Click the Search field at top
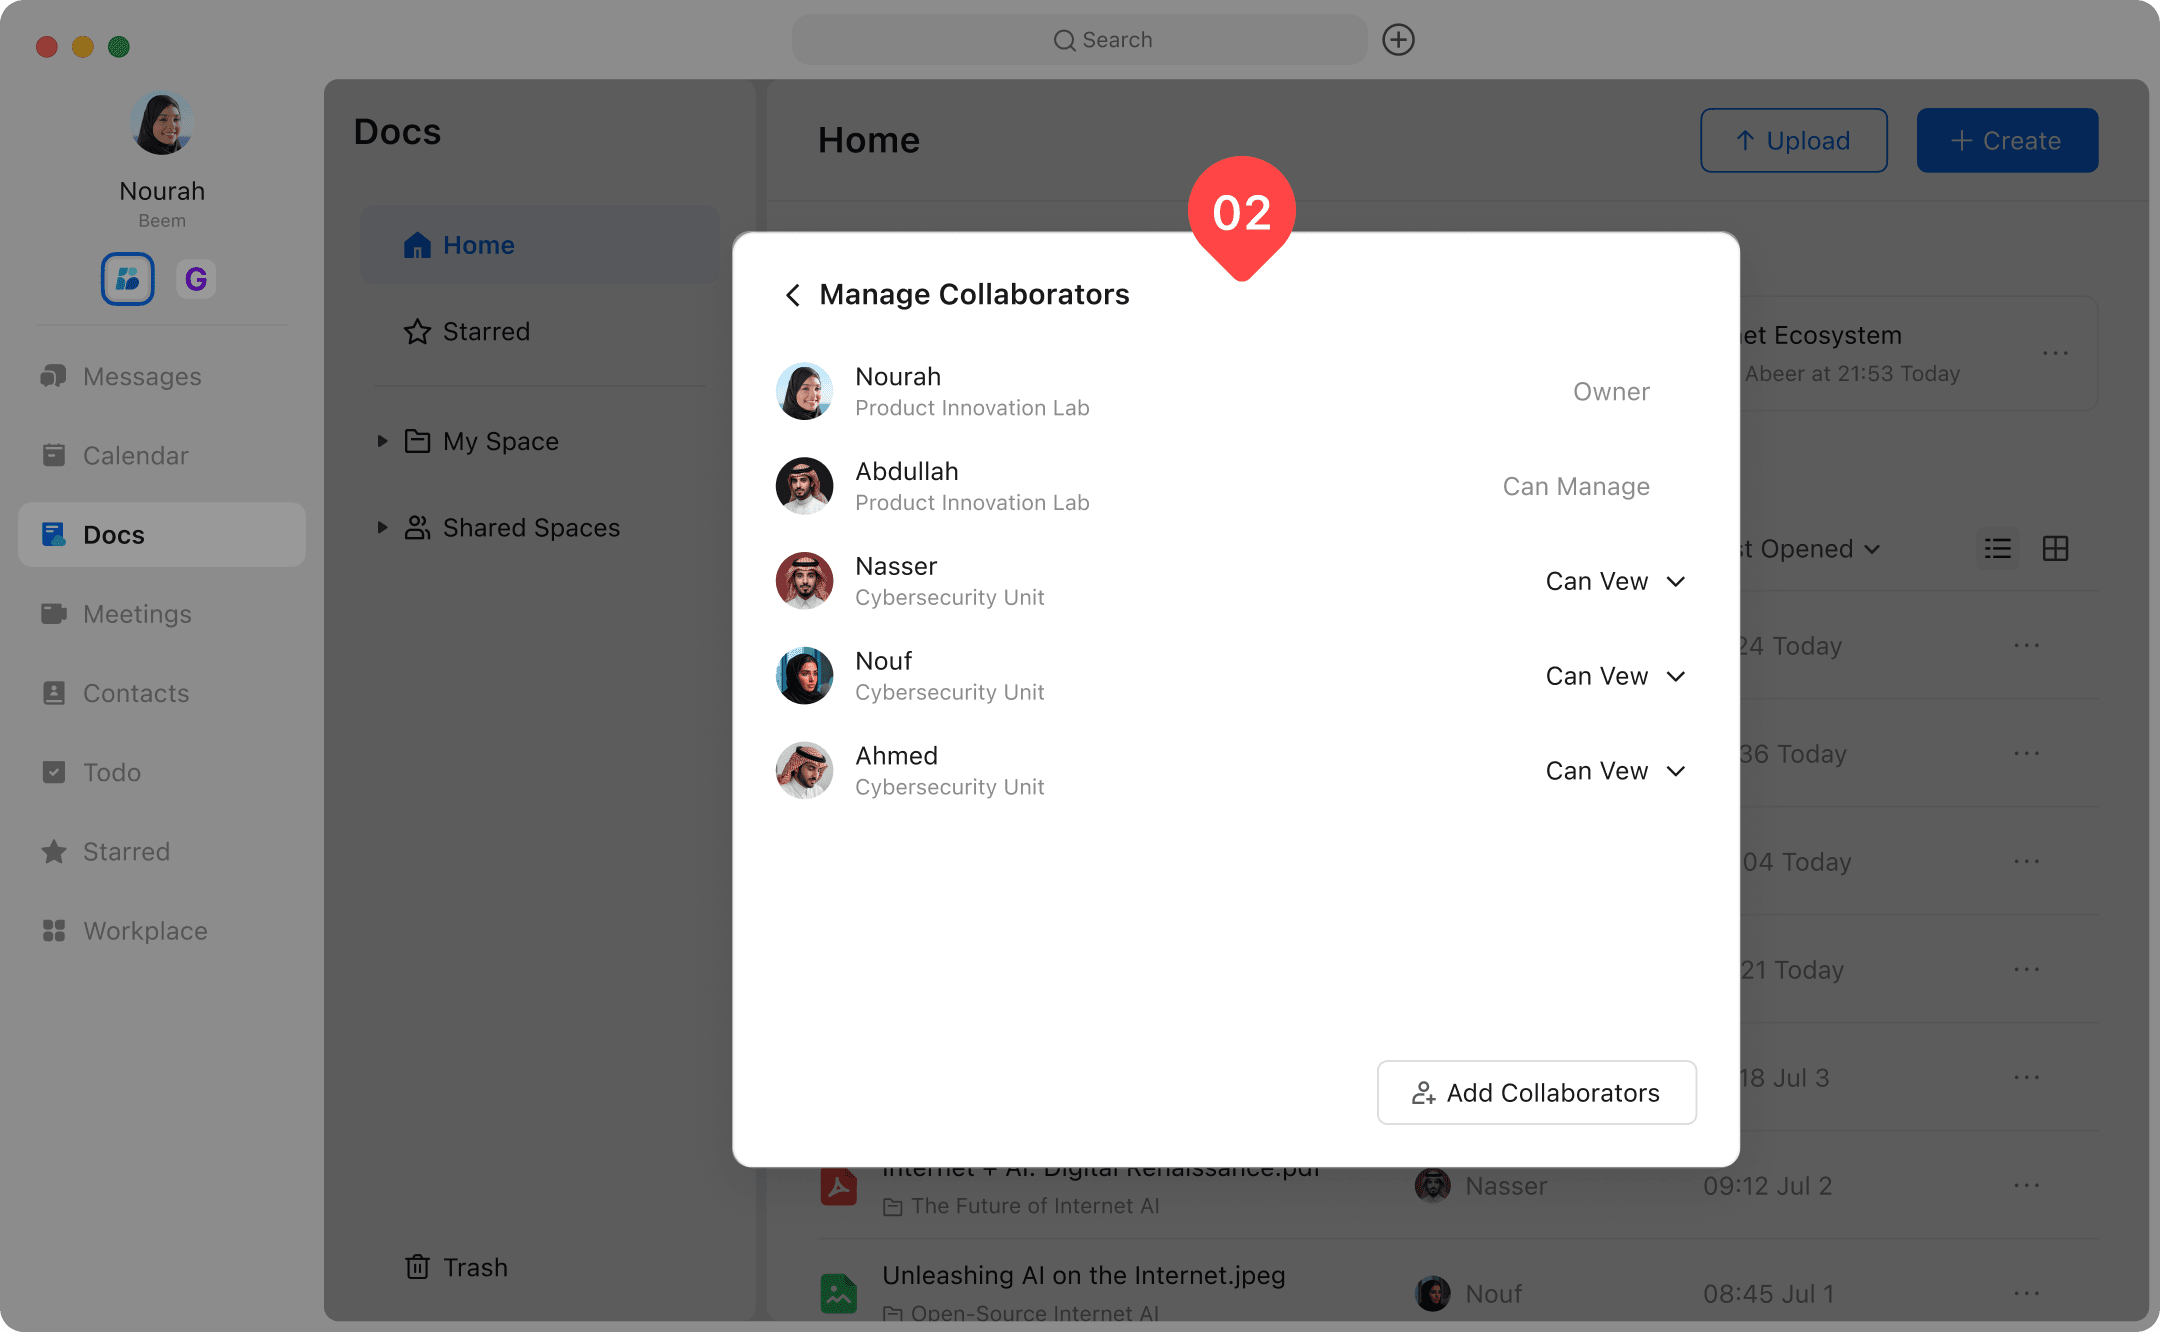The height and width of the screenshot is (1332, 2160). pyautogui.click(x=1080, y=40)
